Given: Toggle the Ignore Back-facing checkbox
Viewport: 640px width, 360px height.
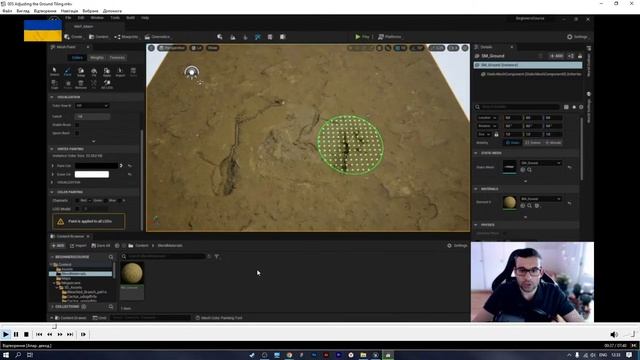Looking at the screenshot, I should pos(77,133).
